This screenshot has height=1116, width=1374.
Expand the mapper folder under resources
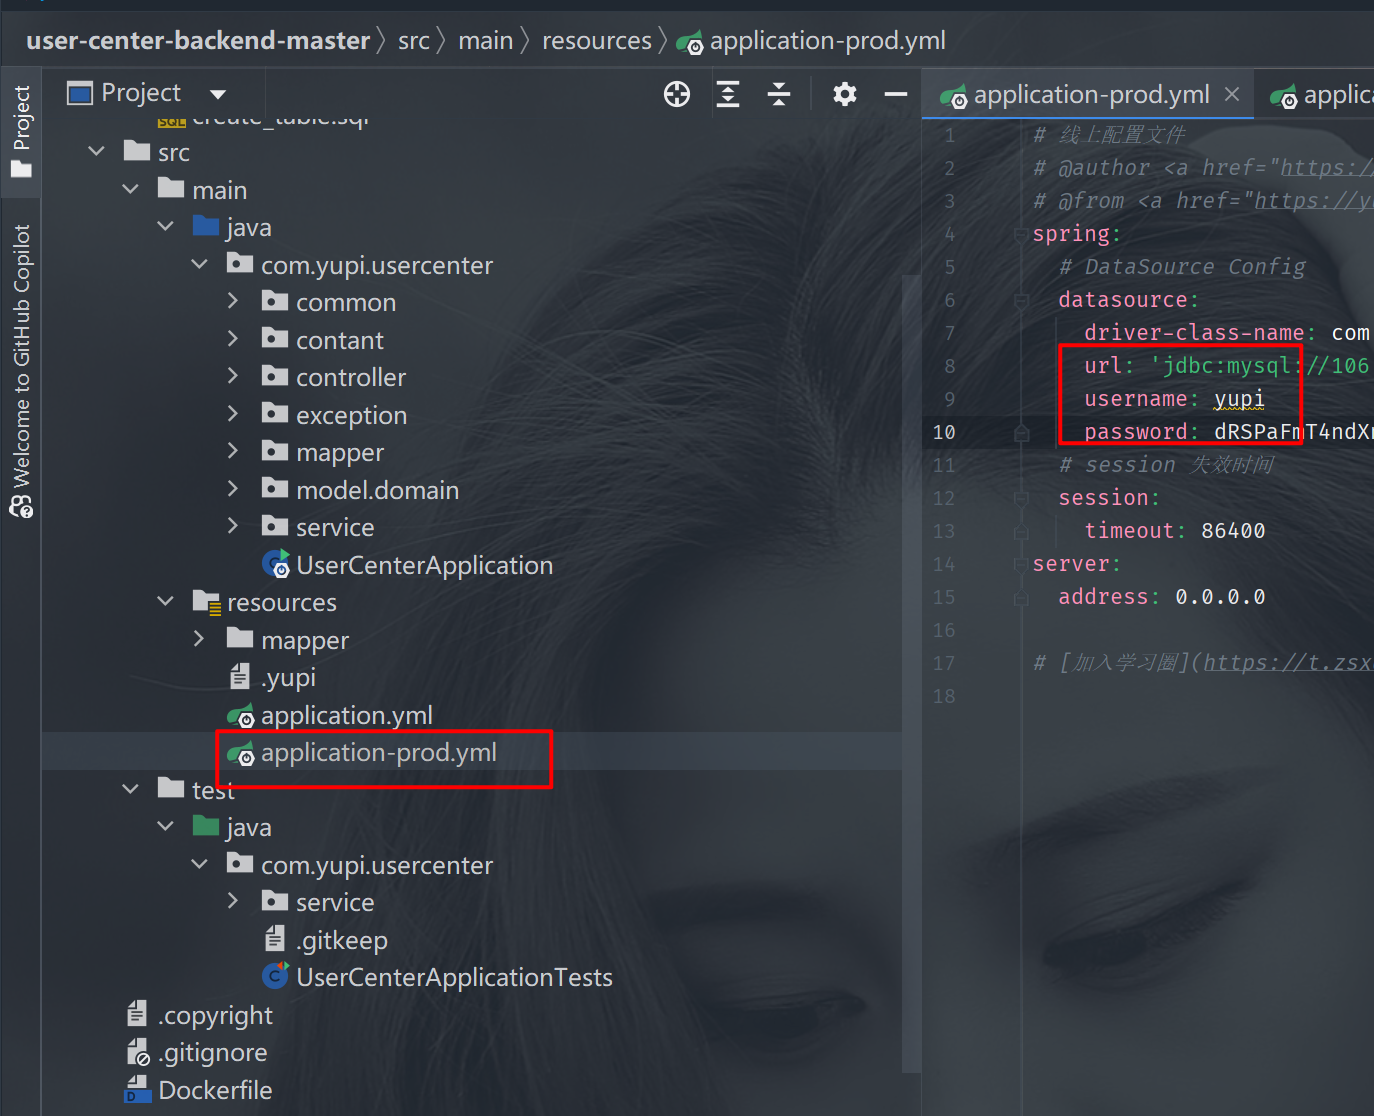coord(199,640)
